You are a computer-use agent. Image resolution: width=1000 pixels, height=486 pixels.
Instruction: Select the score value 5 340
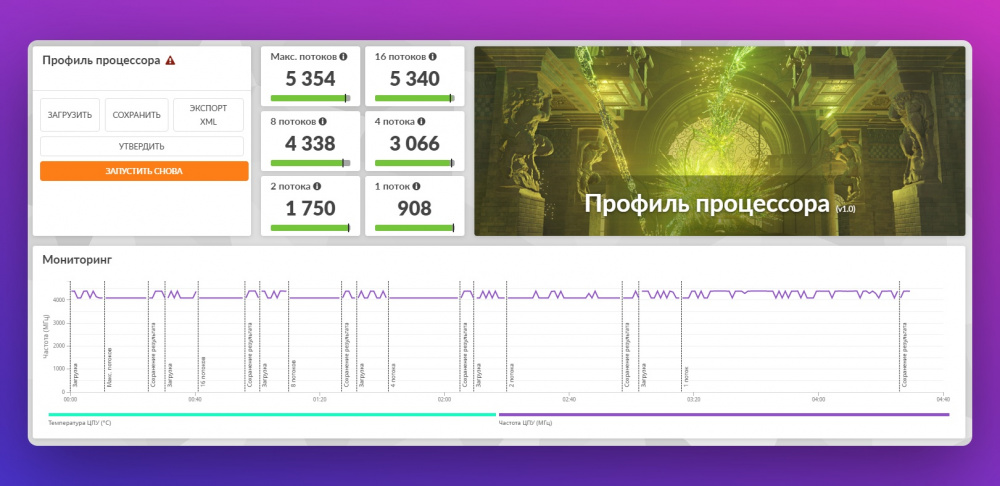point(415,79)
